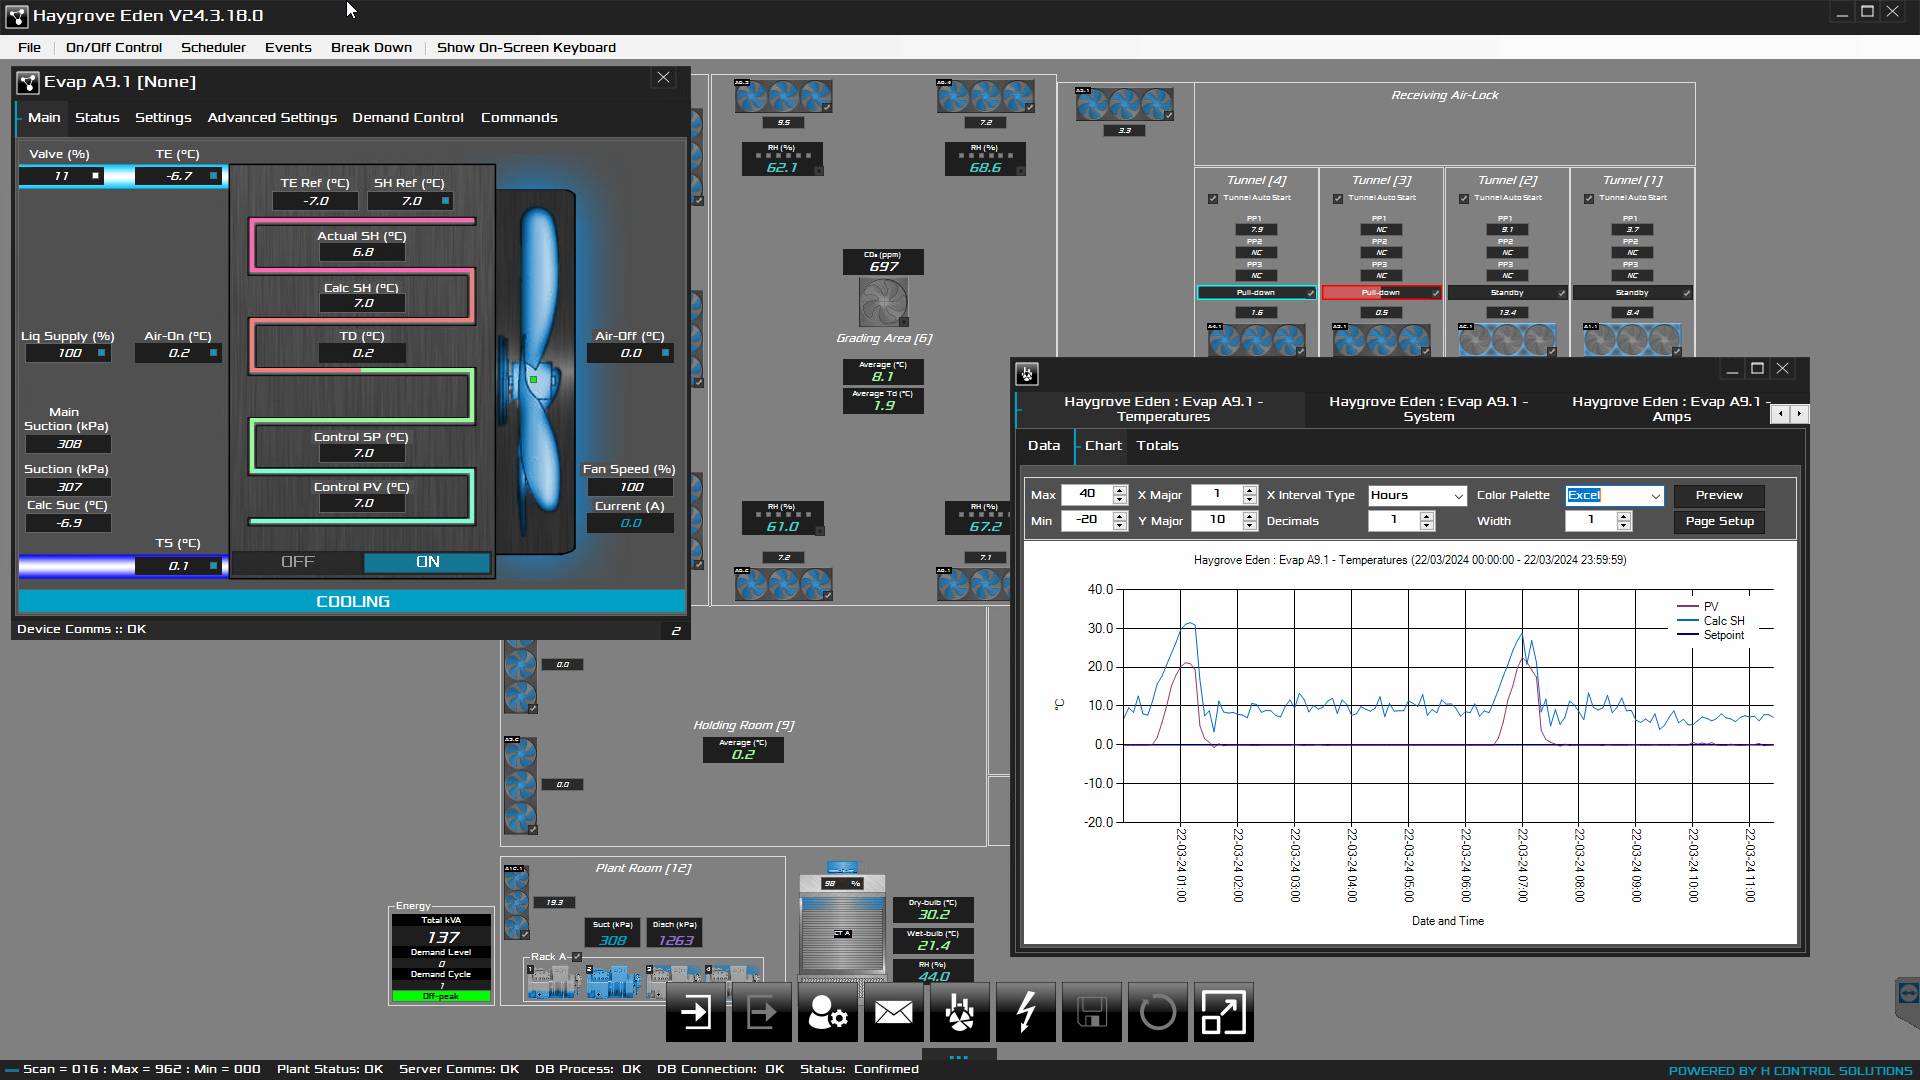Toggle Tunnel [4] Tunnel Auto Start checkbox

pyautogui.click(x=1213, y=198)
